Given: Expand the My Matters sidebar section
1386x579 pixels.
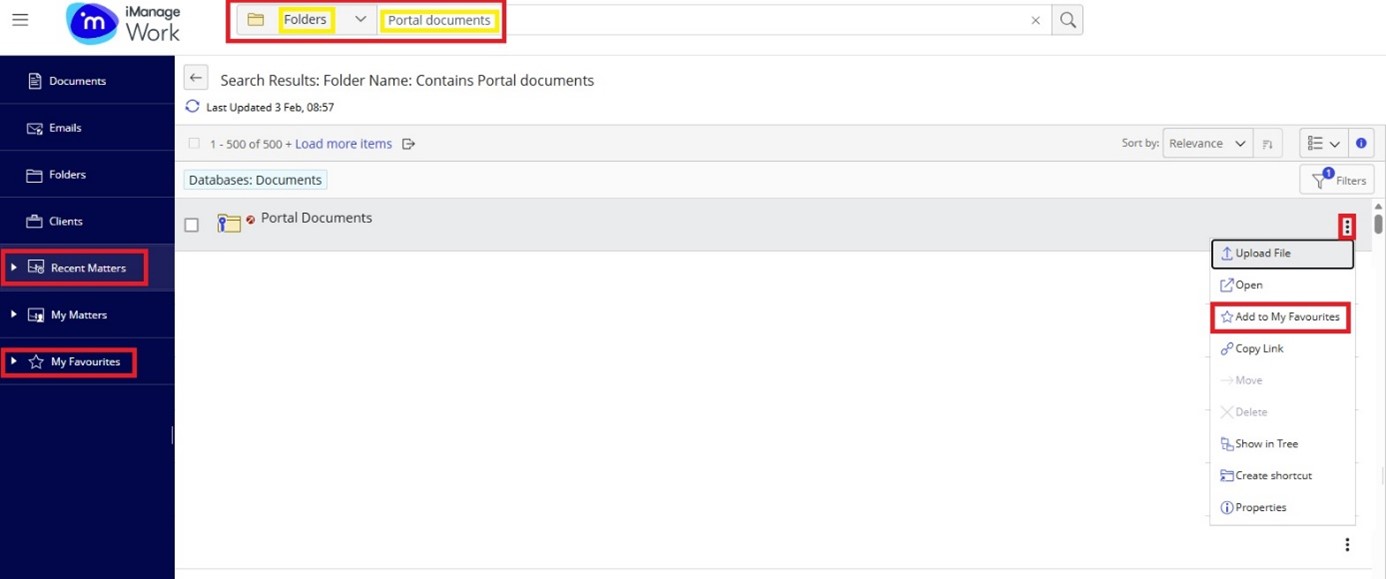Looking at the screenshot, I should point(14,314).
